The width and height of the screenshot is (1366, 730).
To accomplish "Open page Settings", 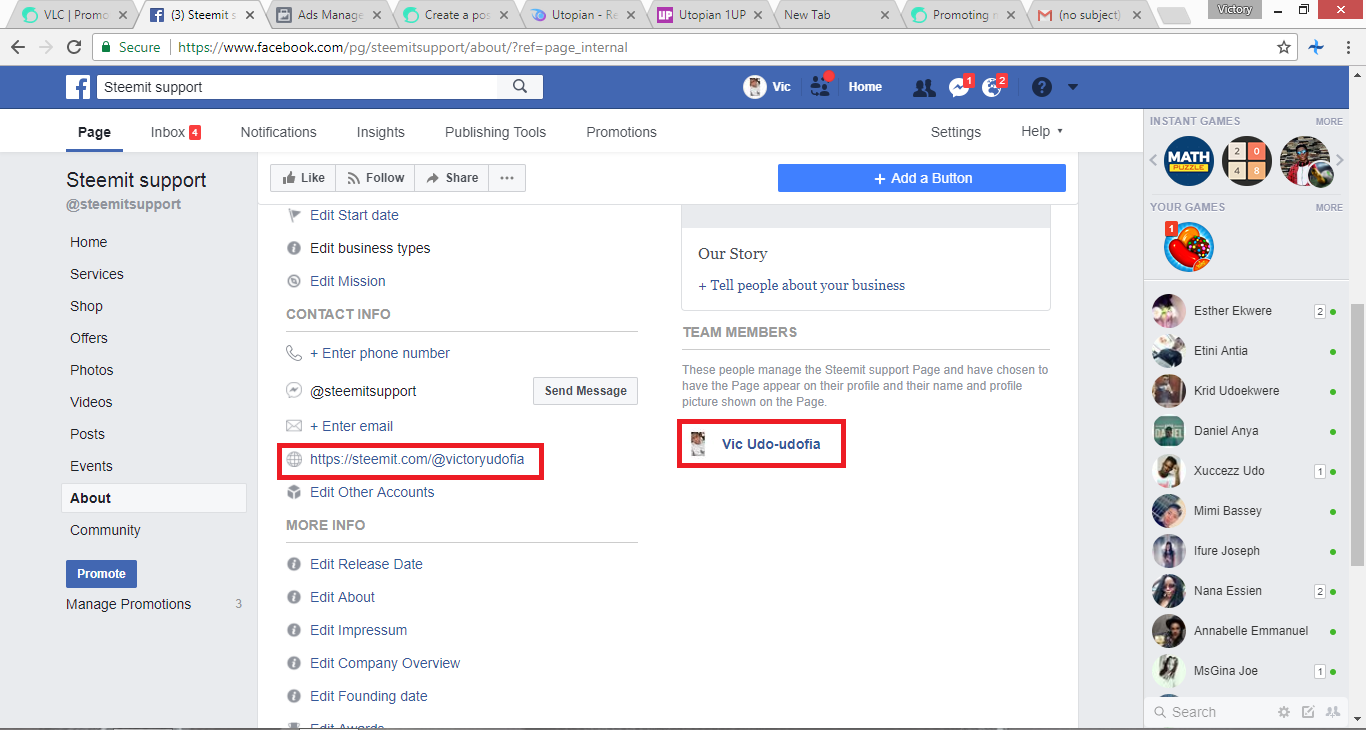I will 956,132.
